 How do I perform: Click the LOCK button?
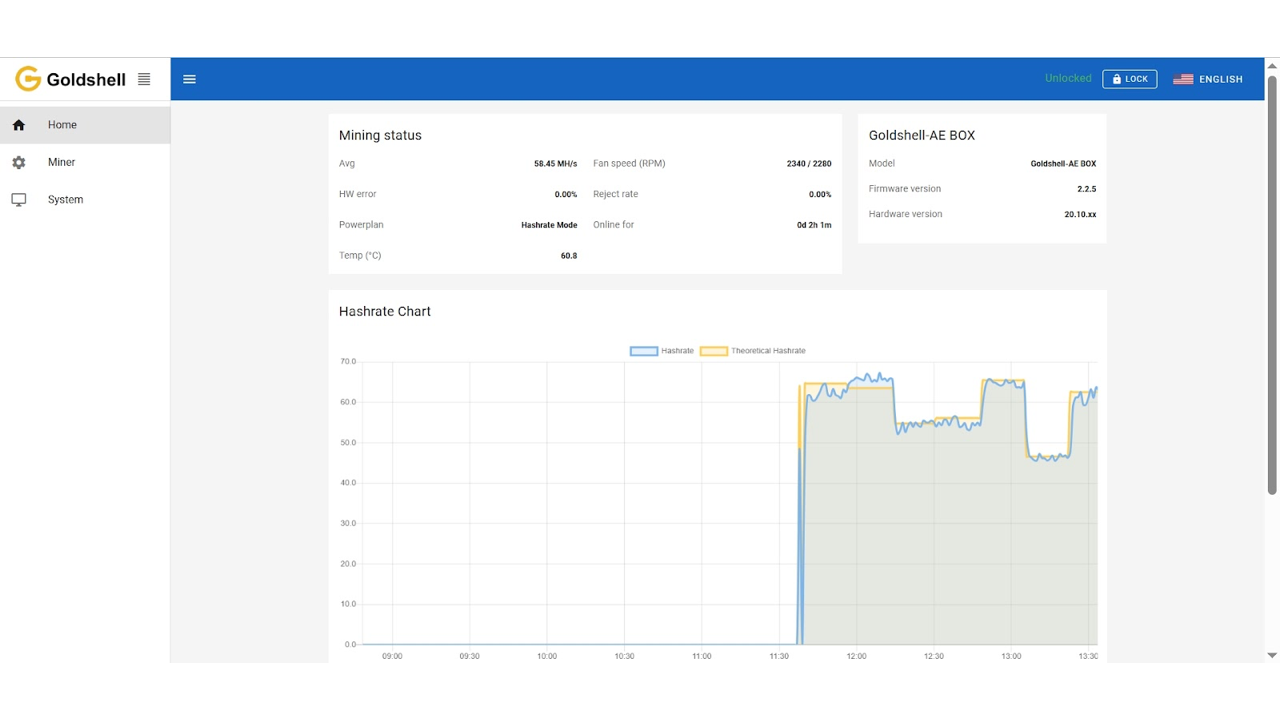(1130, 79)
